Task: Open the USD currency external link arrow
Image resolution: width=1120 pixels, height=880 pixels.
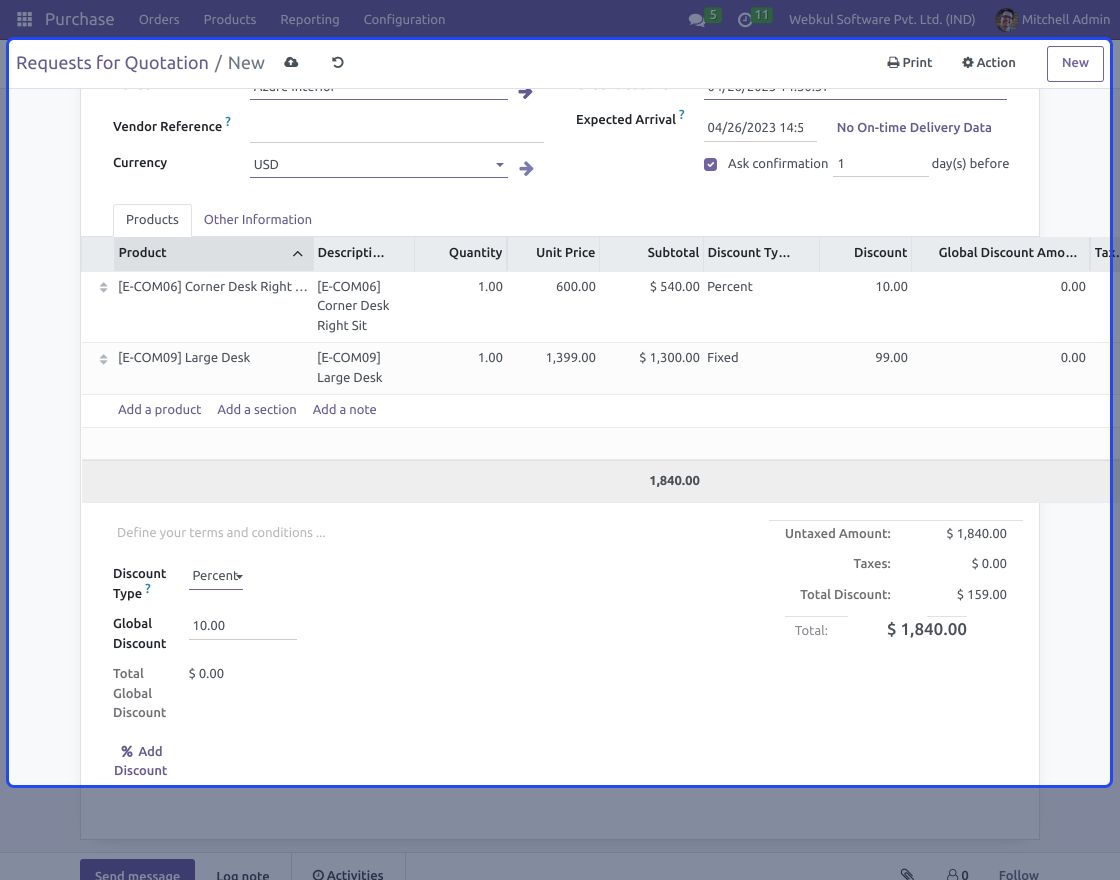Action: [526, 169]
